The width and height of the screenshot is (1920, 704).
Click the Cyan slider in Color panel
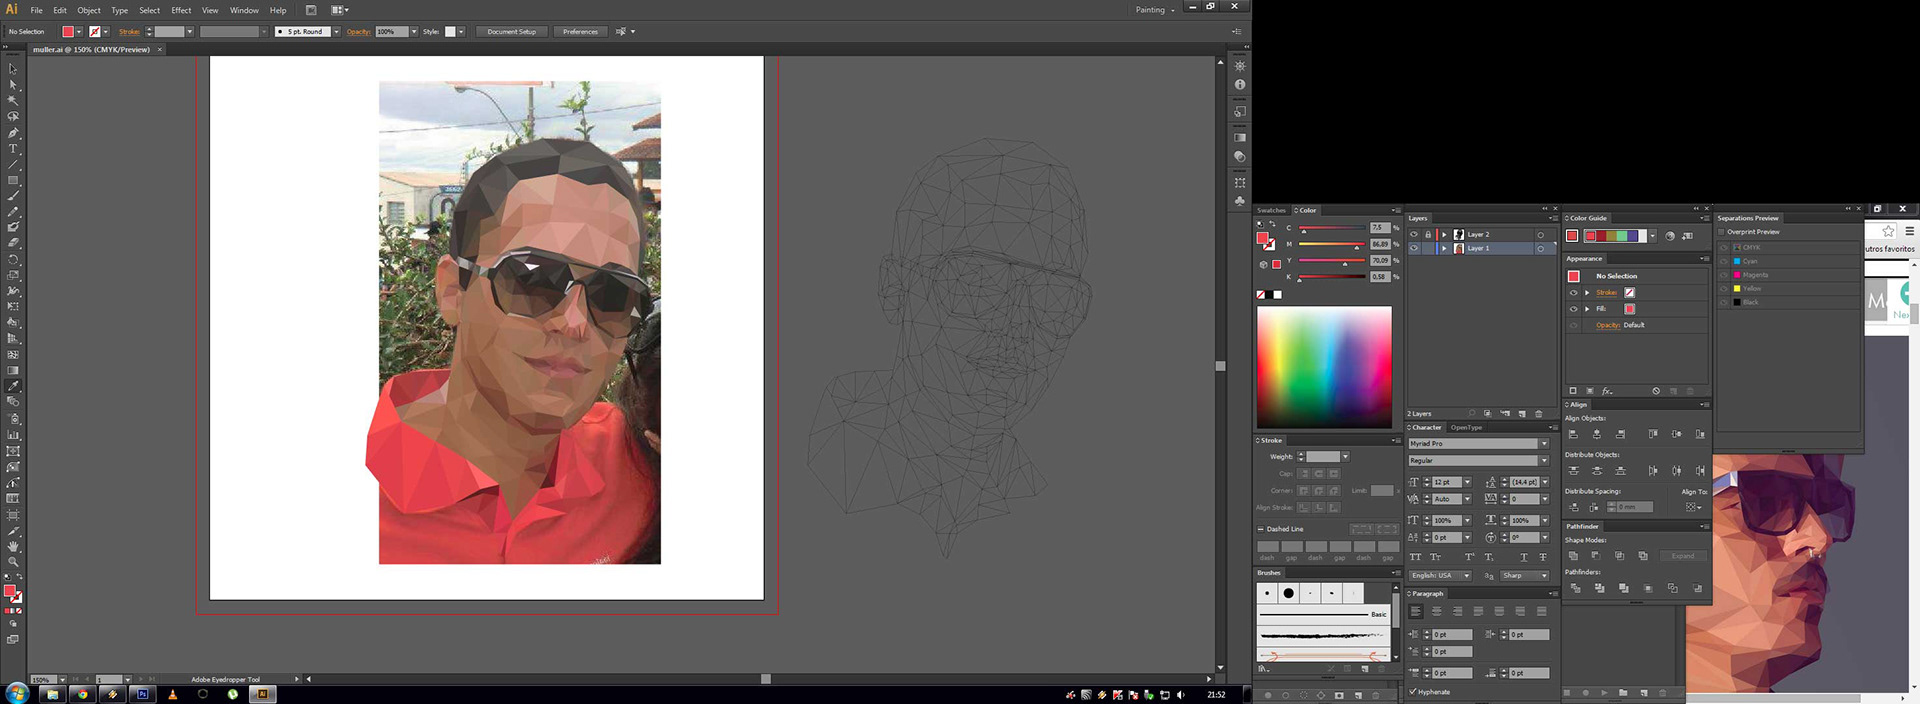click(1332, 229)
